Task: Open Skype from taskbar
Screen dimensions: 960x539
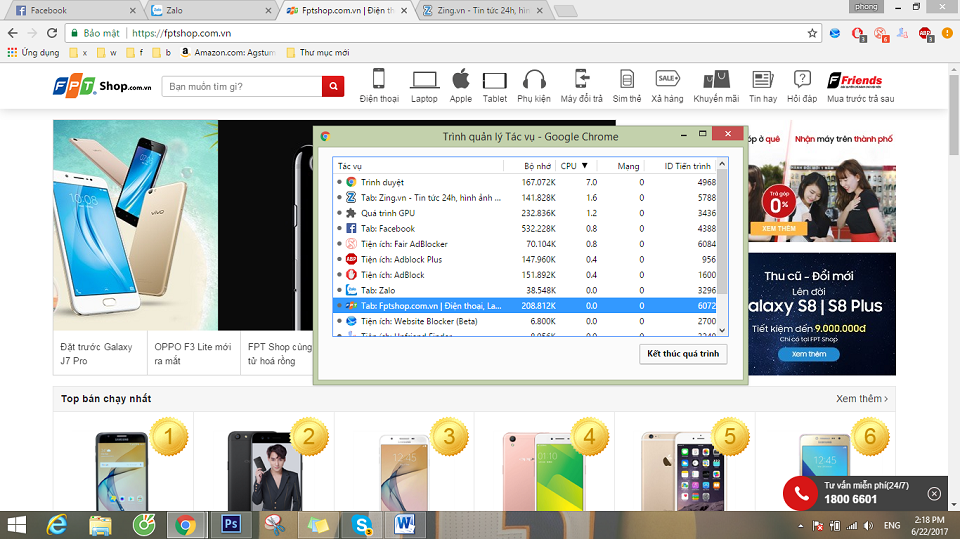Action: [x=362, y=525]
